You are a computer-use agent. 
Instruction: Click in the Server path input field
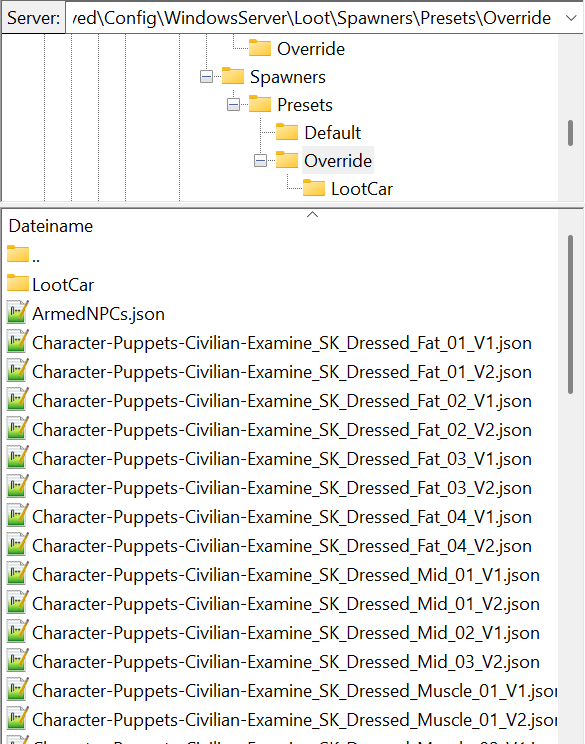coord(314,18)
